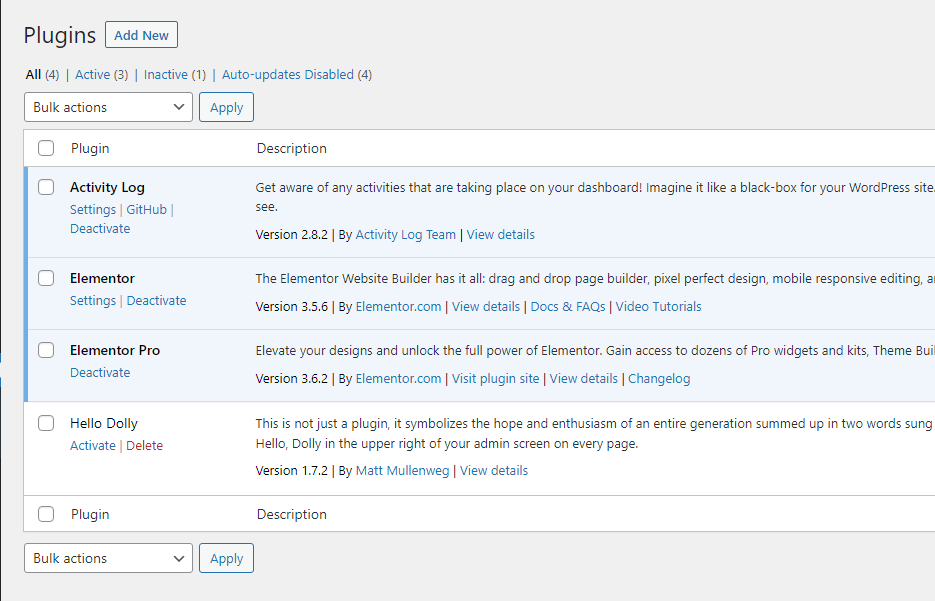Open the top Bulk actions dropdown
935x601 pixels.
click(109, 107)
